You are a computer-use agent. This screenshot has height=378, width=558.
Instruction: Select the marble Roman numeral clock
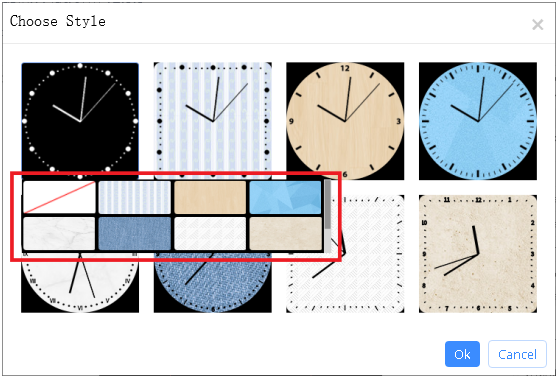[x=80, y=283]
